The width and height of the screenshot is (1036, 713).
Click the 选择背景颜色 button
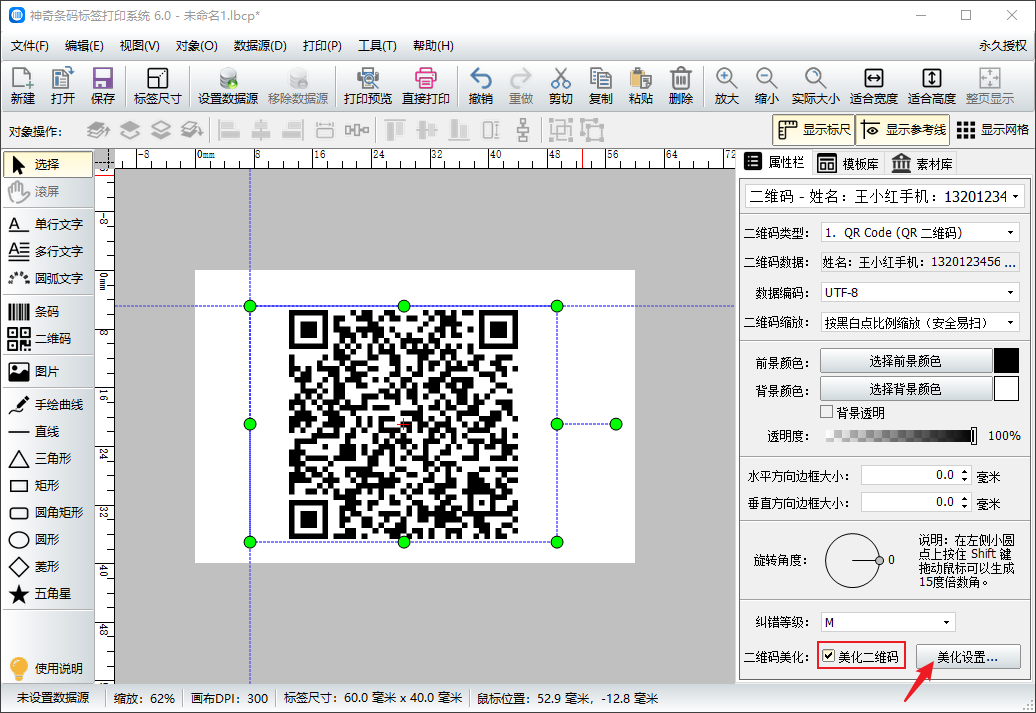tap(906, 389)
